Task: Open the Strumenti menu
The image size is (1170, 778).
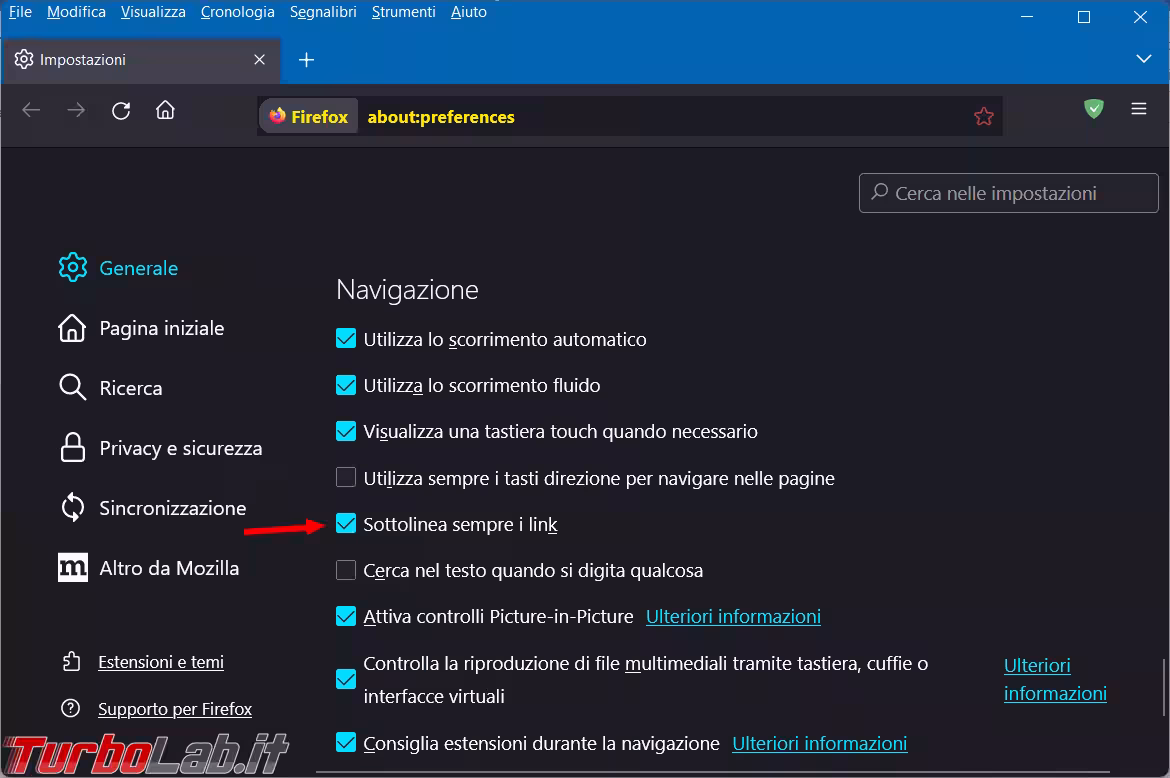Action: click(403, 12)
